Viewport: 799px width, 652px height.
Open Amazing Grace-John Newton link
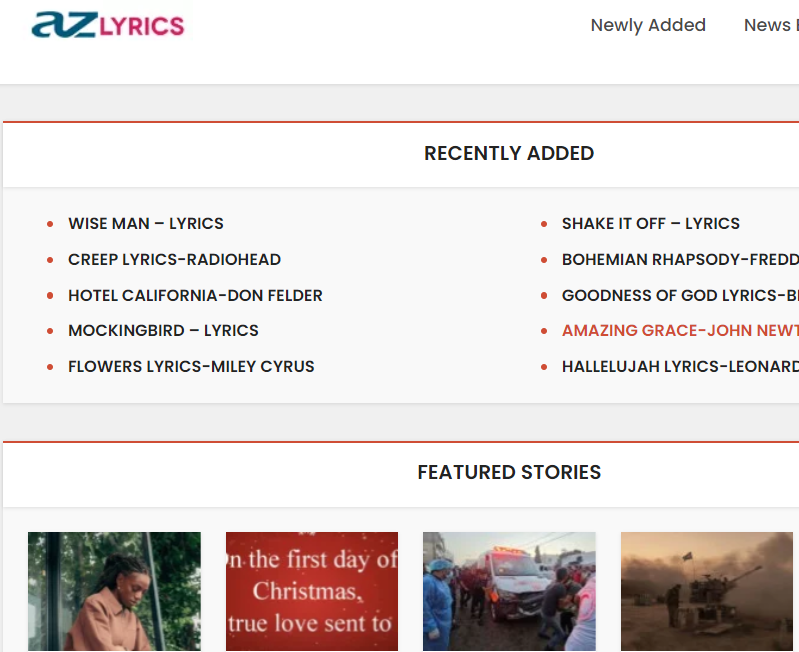[x=680, y=330]
